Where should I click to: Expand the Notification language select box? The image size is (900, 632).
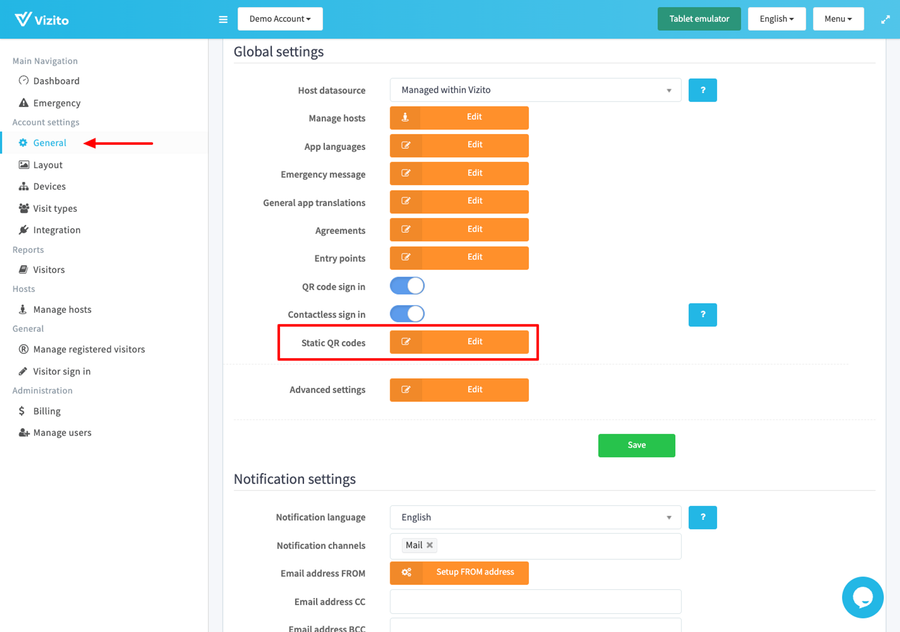click(535, 517)
